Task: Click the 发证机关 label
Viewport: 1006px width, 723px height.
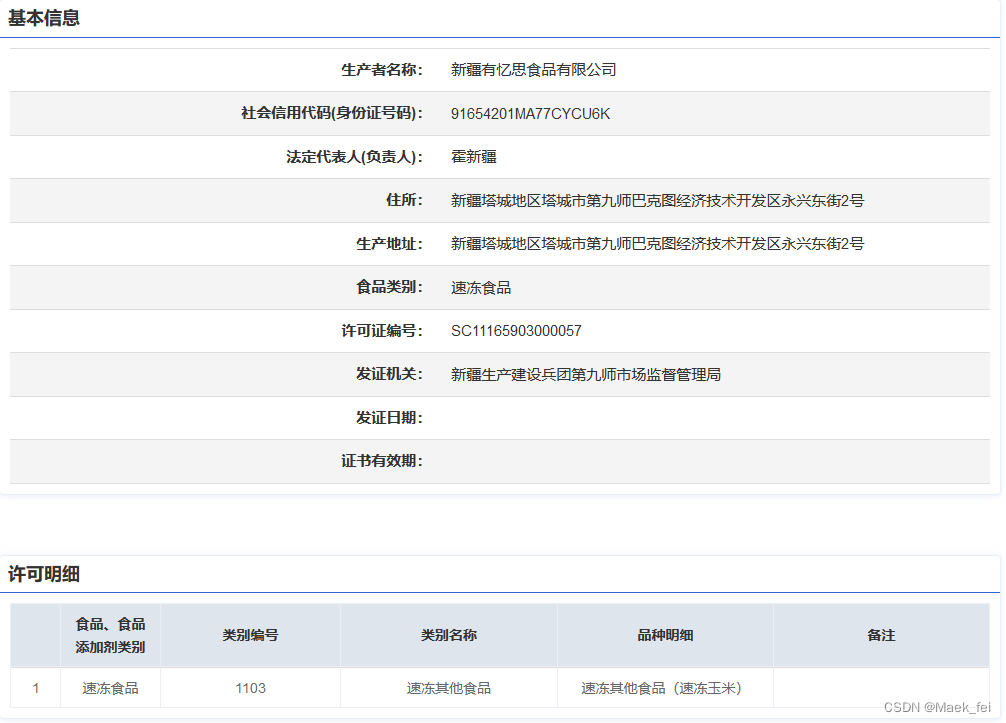Action: pos(389,375)
